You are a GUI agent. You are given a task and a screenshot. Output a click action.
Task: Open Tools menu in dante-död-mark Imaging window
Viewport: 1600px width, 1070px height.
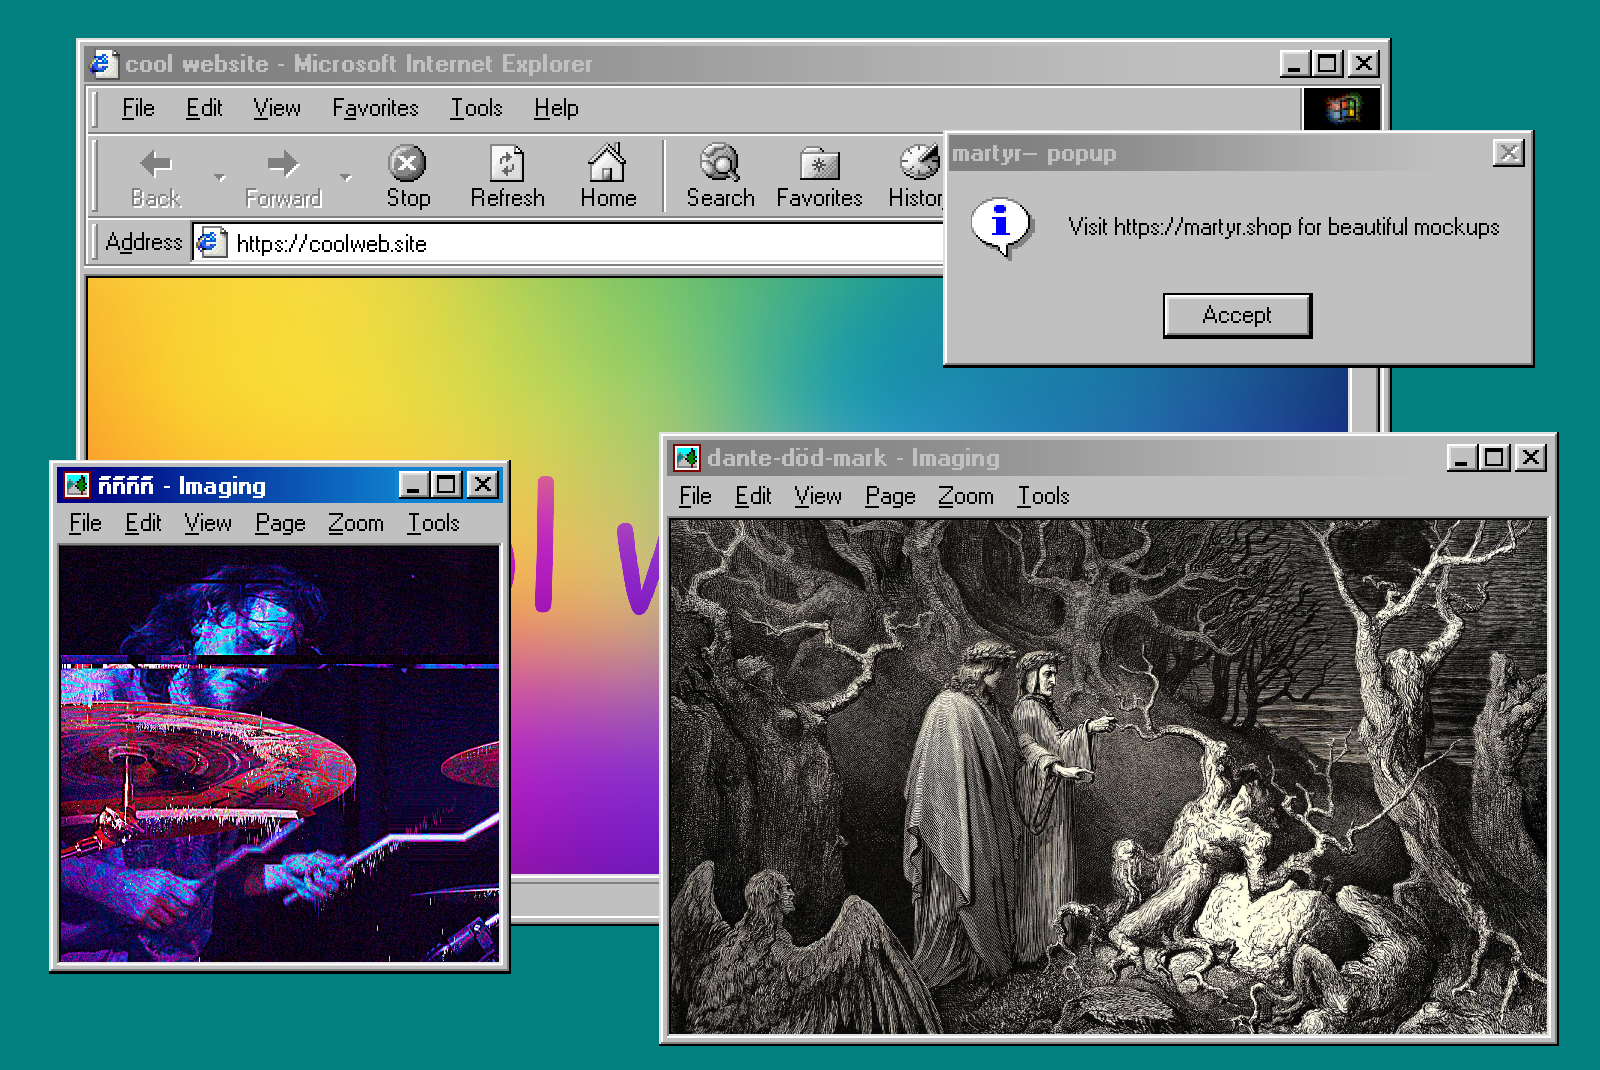1043,496
